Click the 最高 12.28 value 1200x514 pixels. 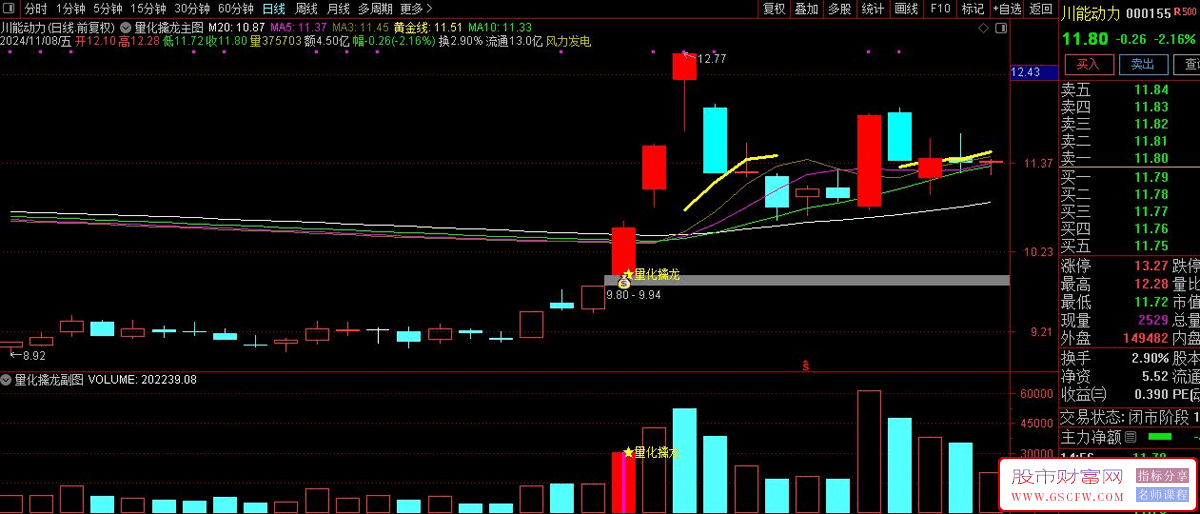[1150, 284]
